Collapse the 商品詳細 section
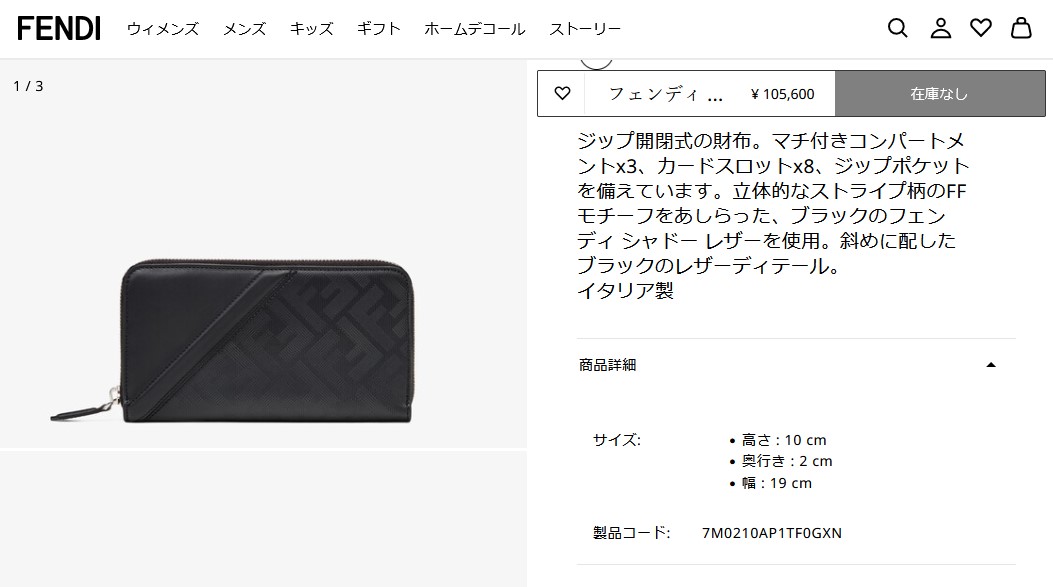1053x587 pixels. tap(796, 365)
